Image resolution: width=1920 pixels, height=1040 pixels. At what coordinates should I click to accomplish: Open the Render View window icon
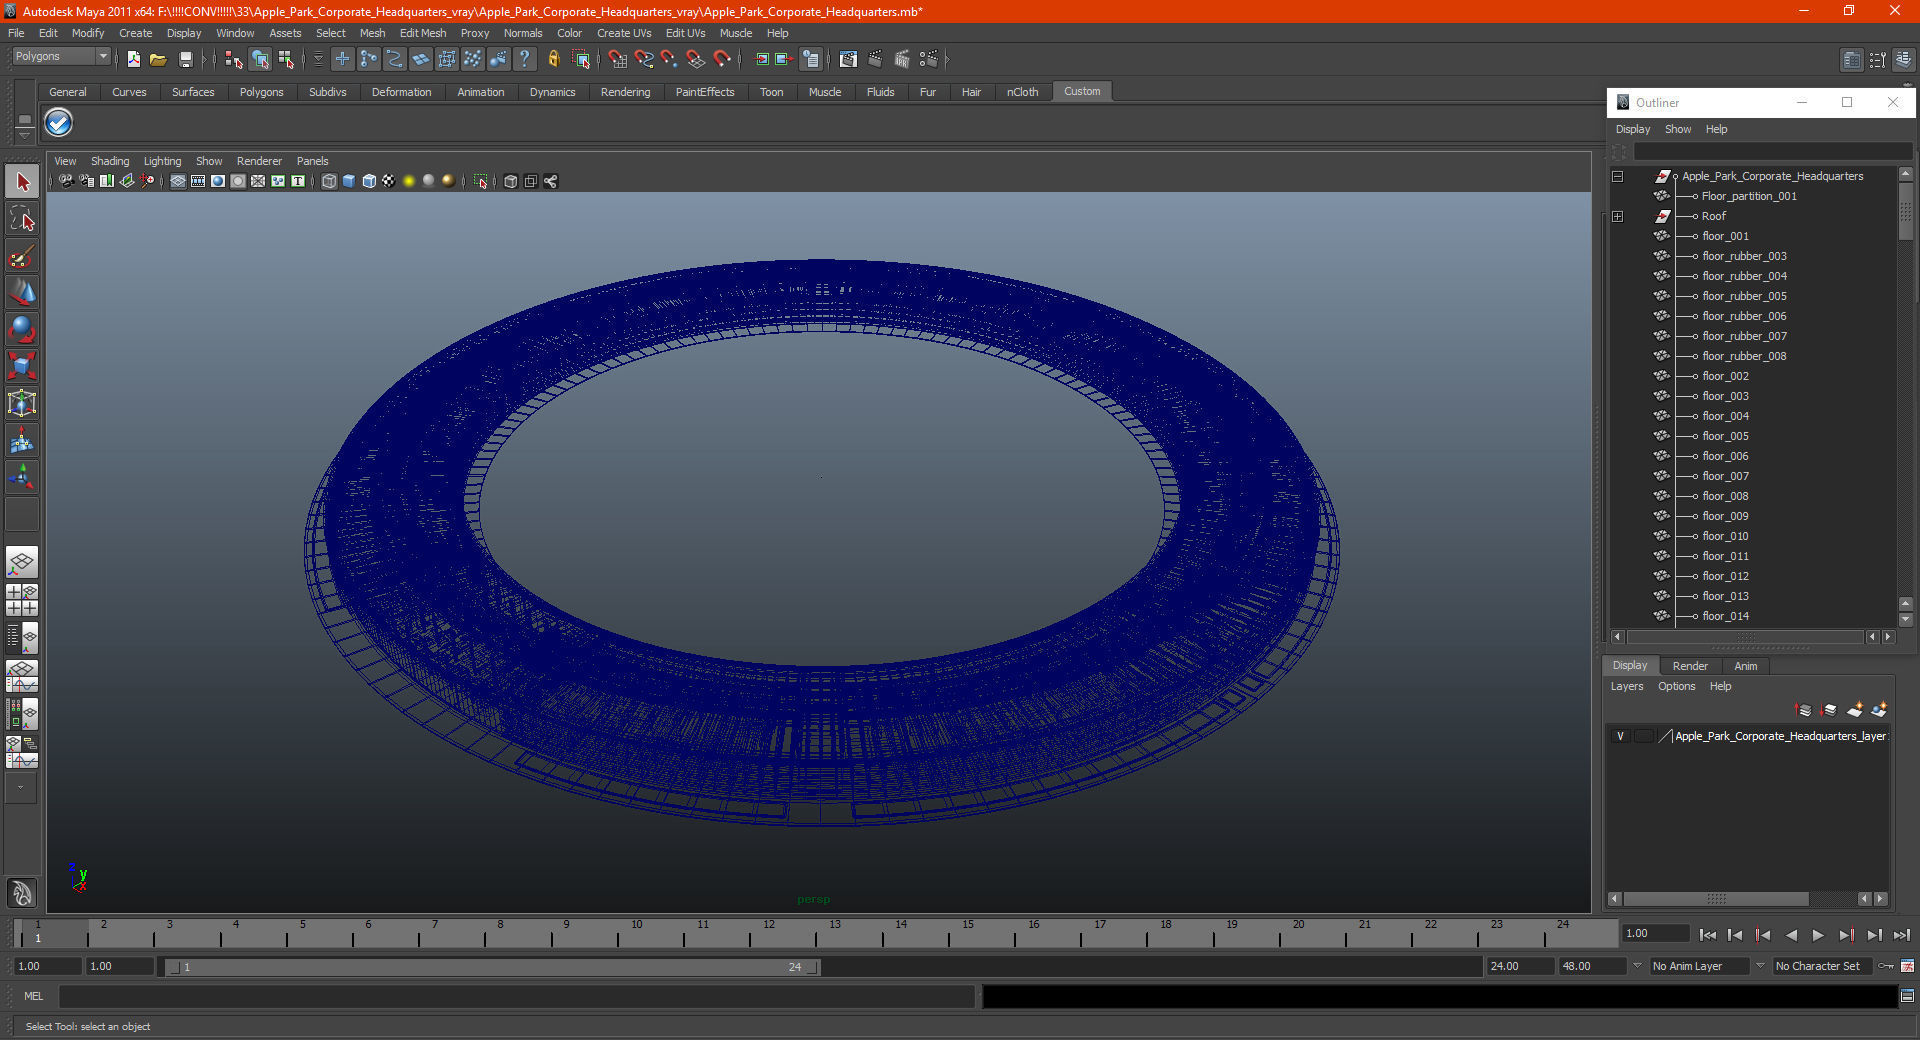[x=848, y=59]
